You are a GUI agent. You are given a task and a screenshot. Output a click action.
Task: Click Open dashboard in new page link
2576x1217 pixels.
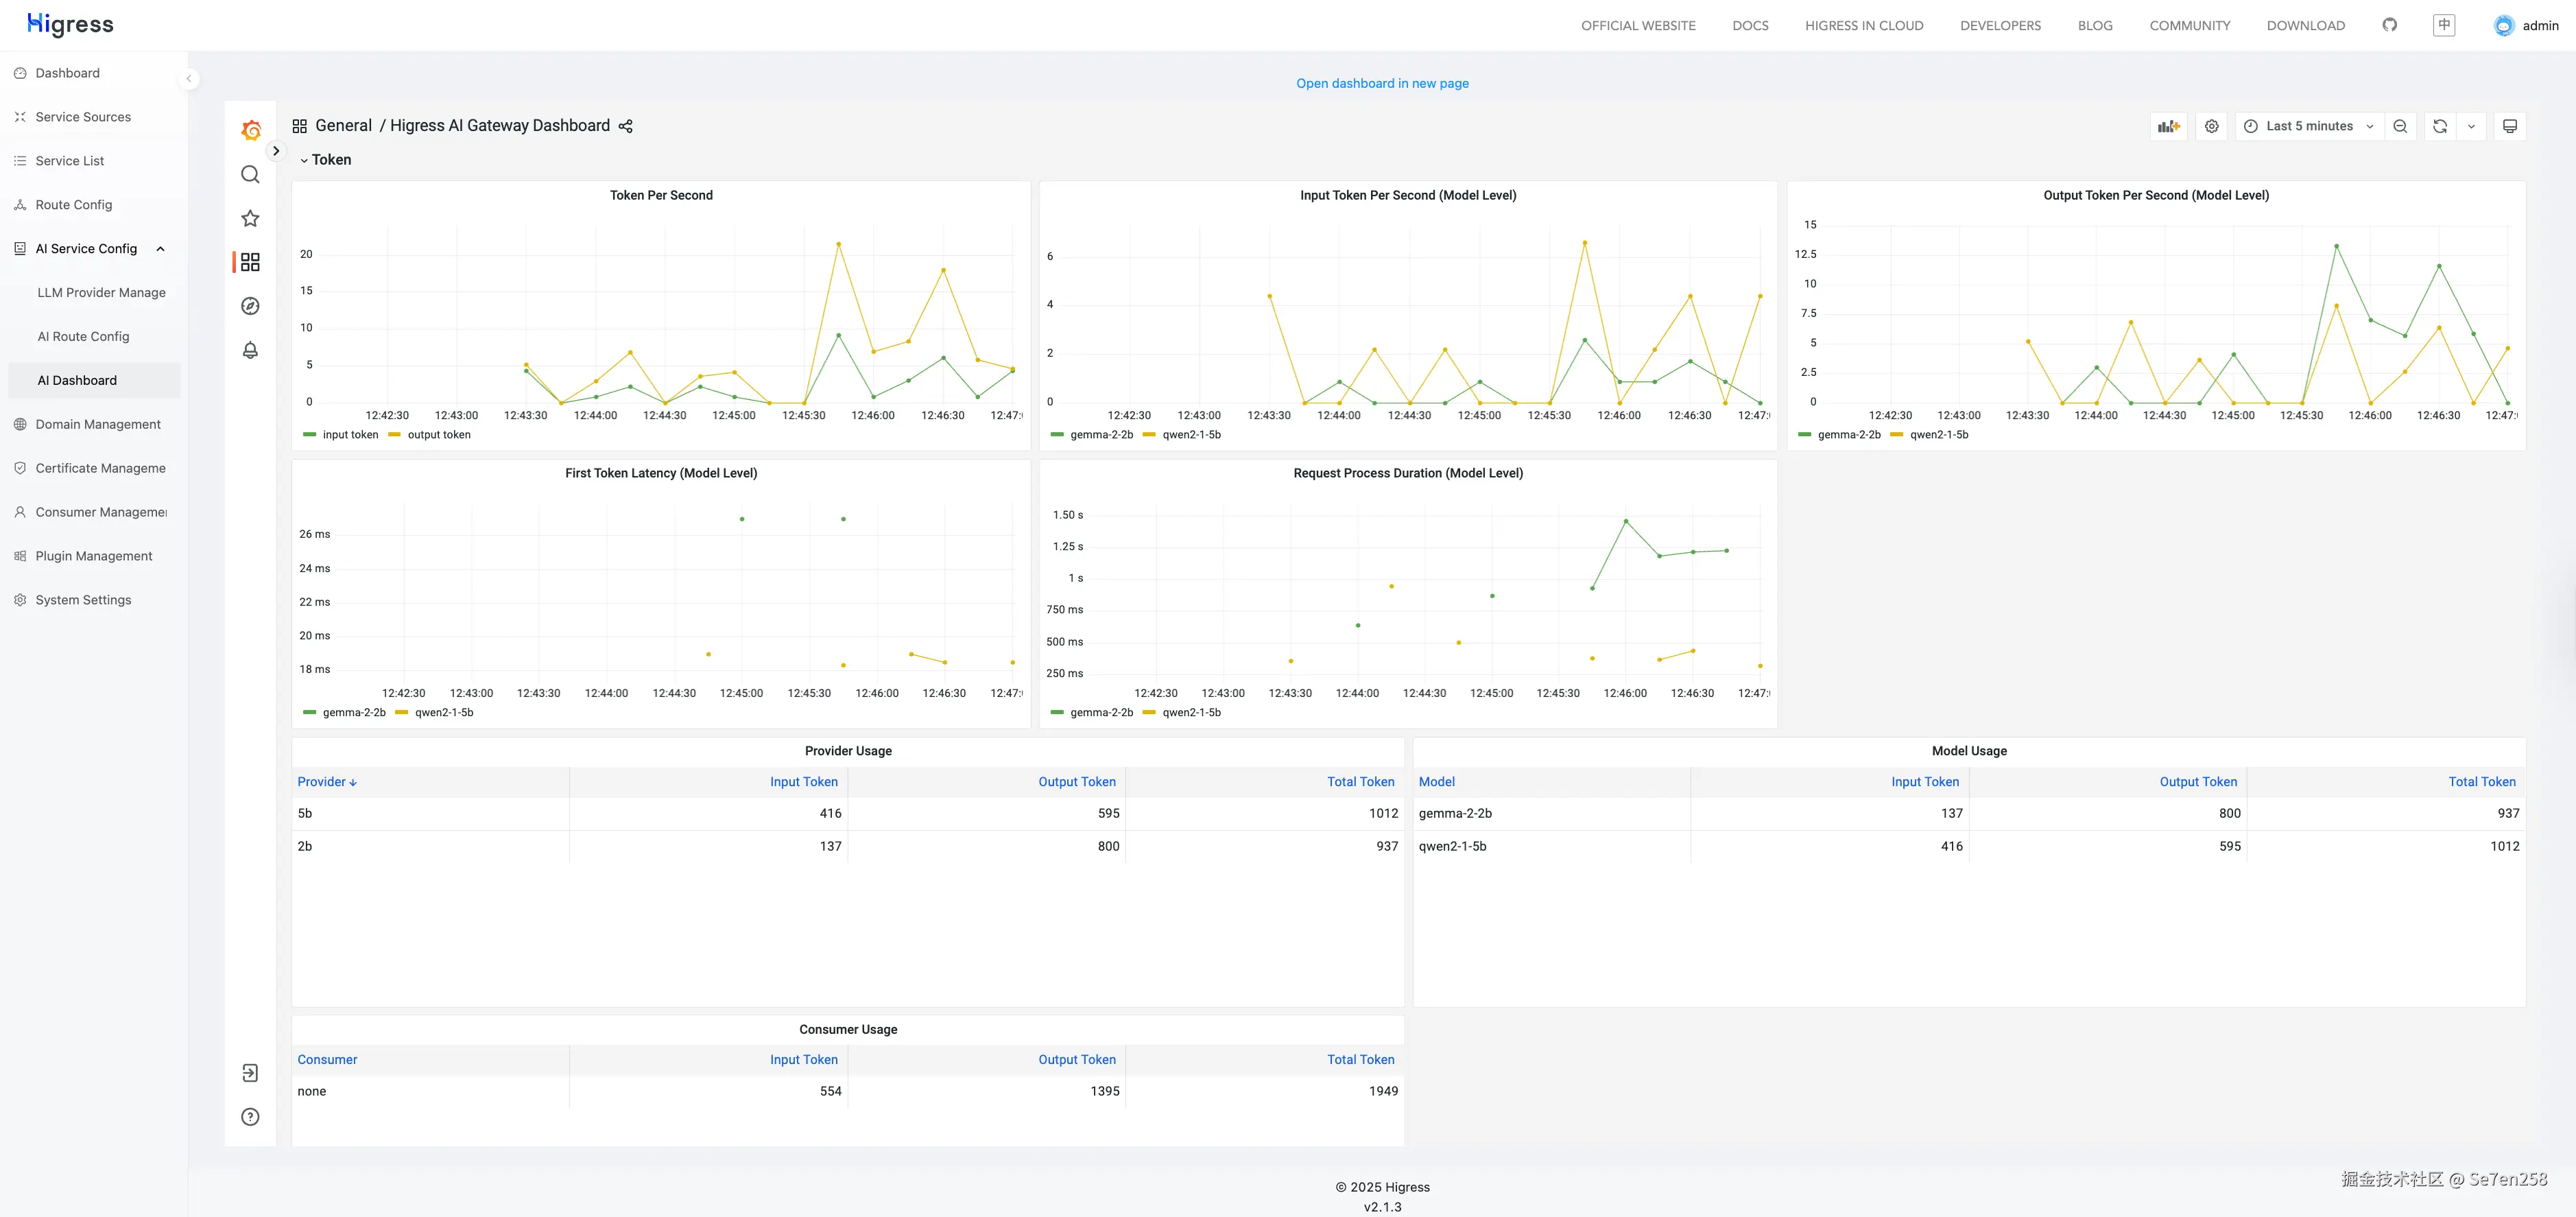point(1382,83)
